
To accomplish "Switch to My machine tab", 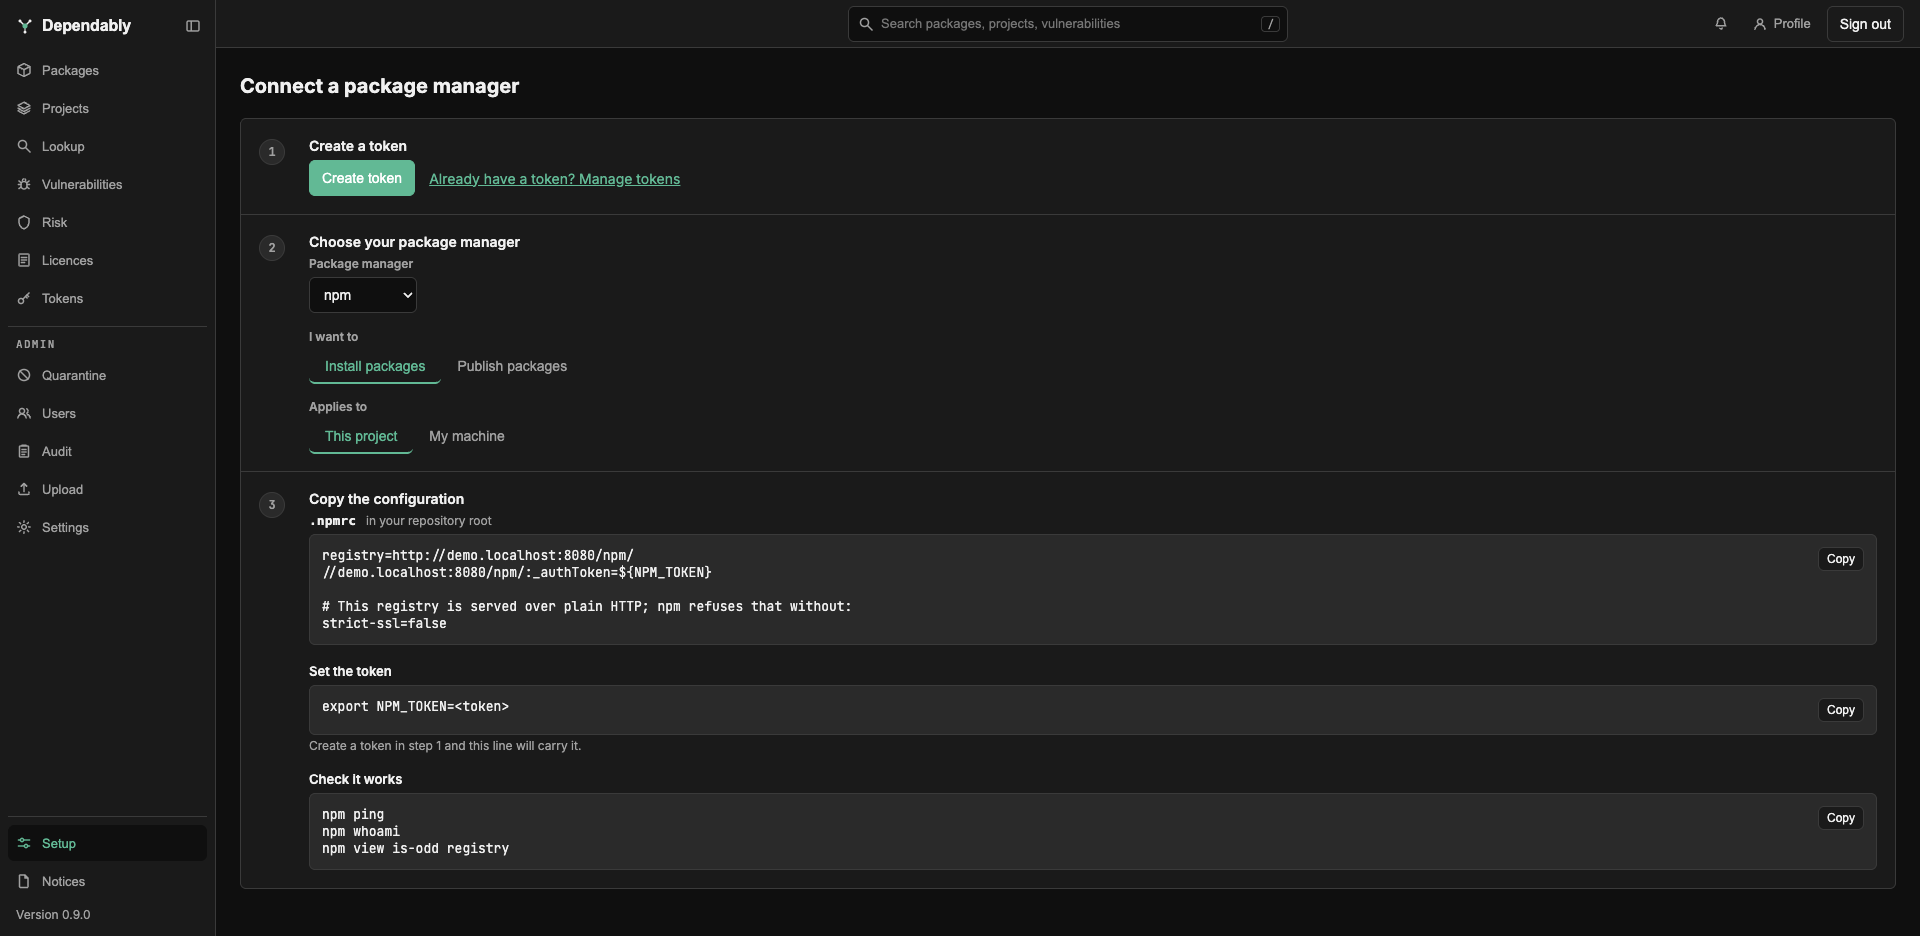I will (x=467, y=437).
